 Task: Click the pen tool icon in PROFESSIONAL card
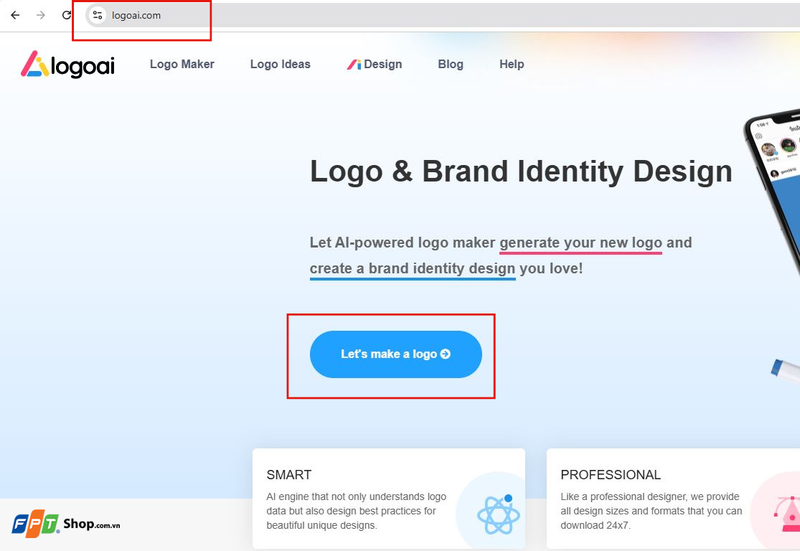(x=788, y=514)
